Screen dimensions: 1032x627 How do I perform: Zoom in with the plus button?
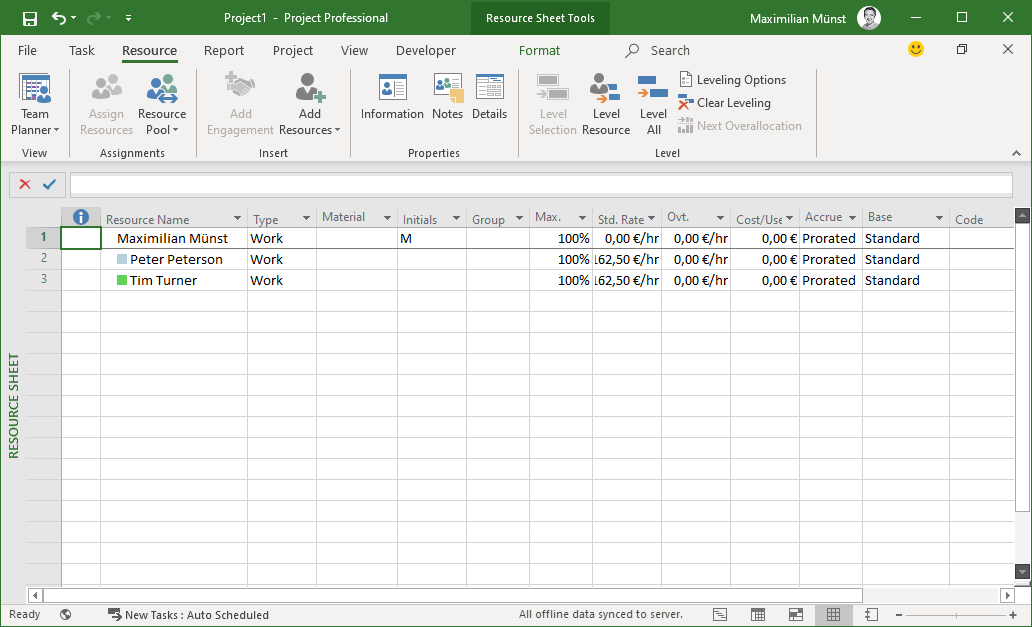(x=1013, y=614)
